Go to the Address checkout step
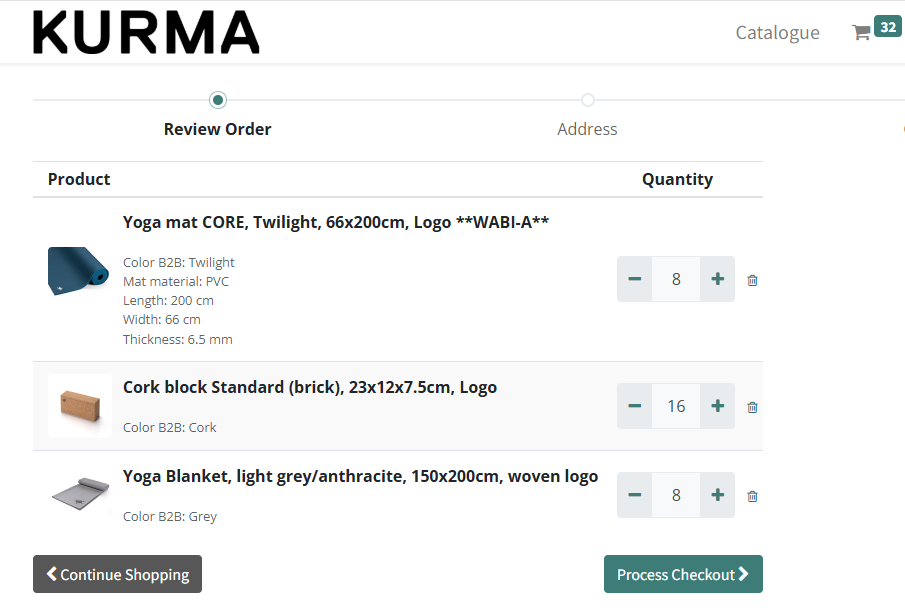 587,128
